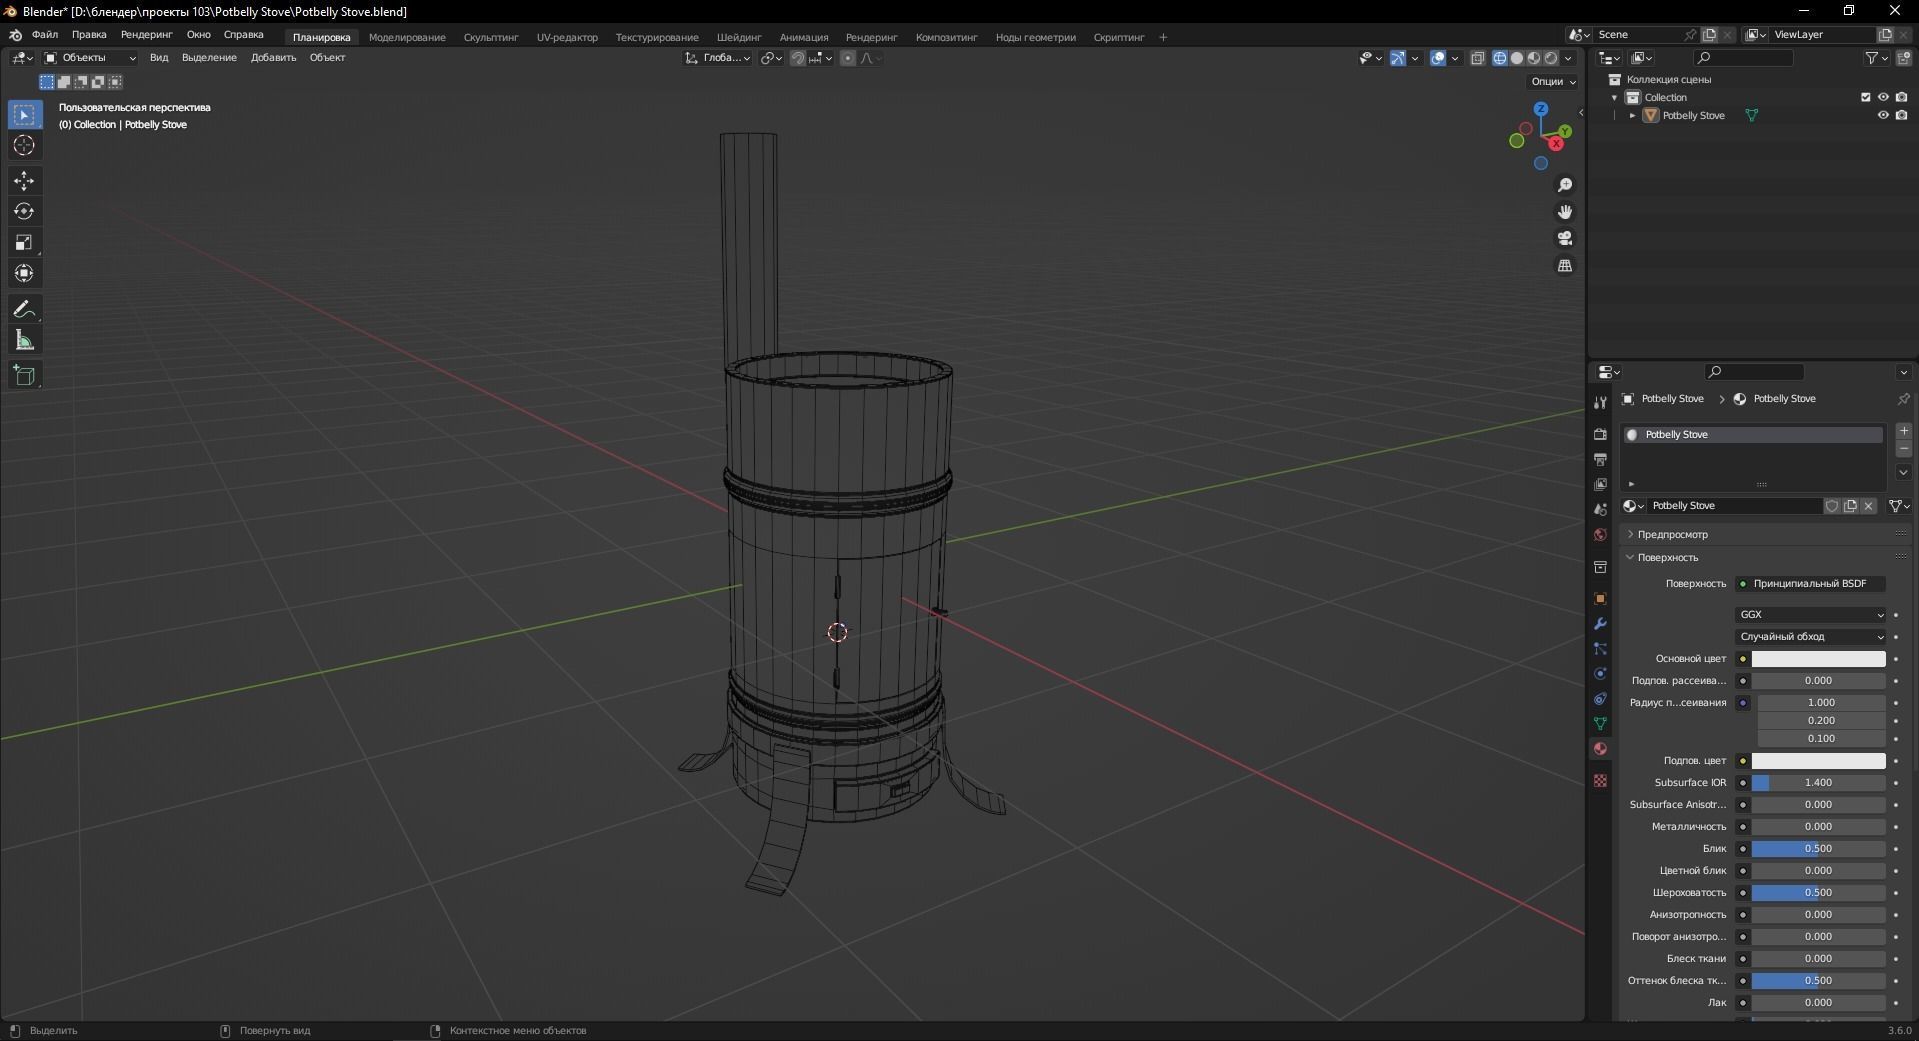The image size is (1919, 1041).
Task: Unlink the Potbelly Stove material with X
Action: click(x=1868, y=506)
